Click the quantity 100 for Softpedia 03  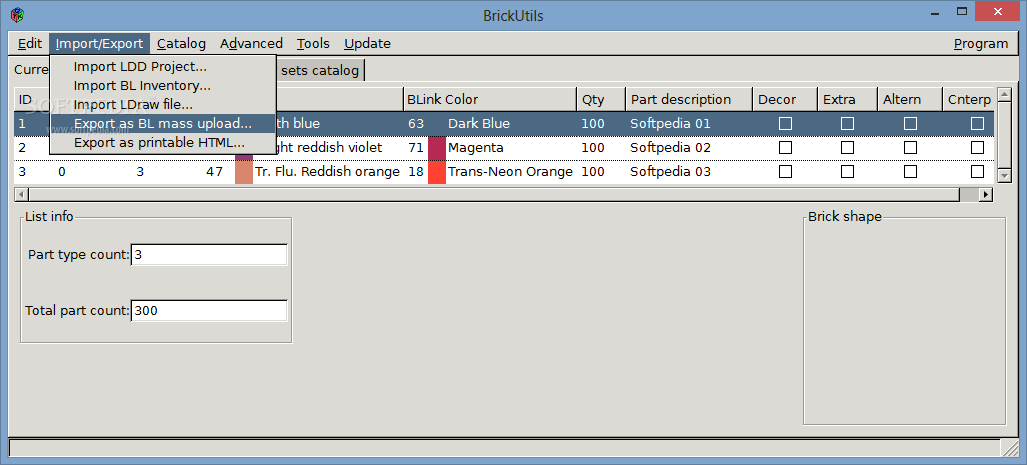click(x=593, y=172)
